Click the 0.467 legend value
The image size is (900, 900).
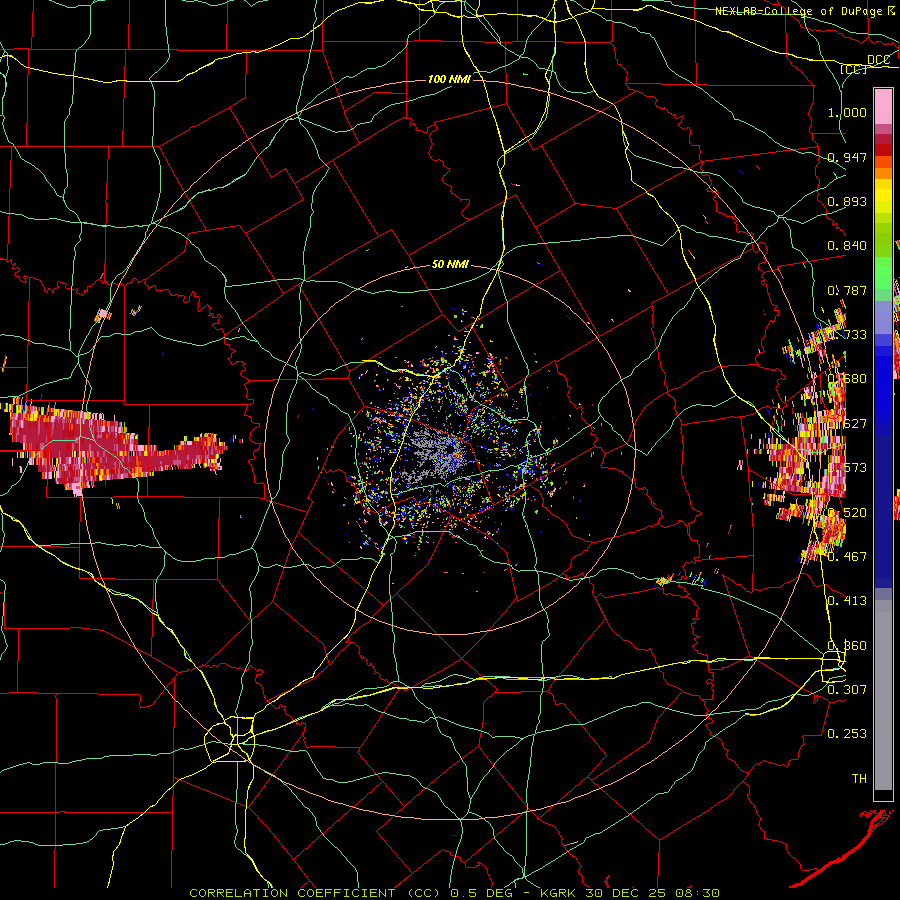coord(847,557)
